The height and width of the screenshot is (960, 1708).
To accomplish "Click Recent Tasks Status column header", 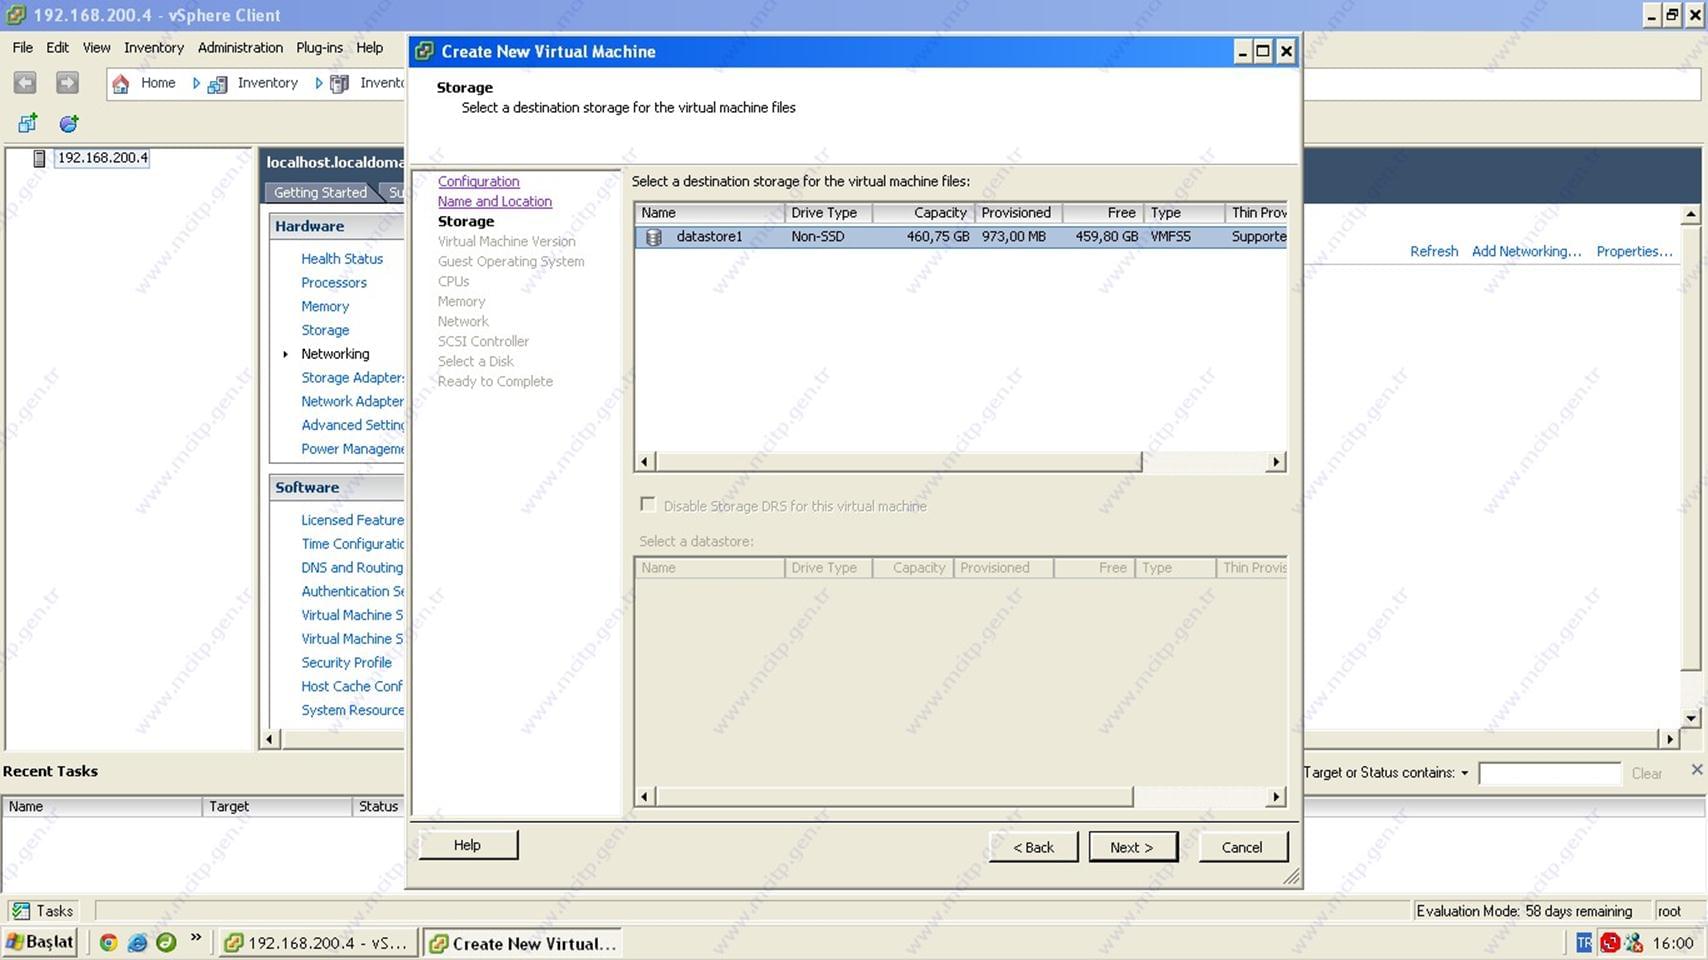I will tap(378, 806).
